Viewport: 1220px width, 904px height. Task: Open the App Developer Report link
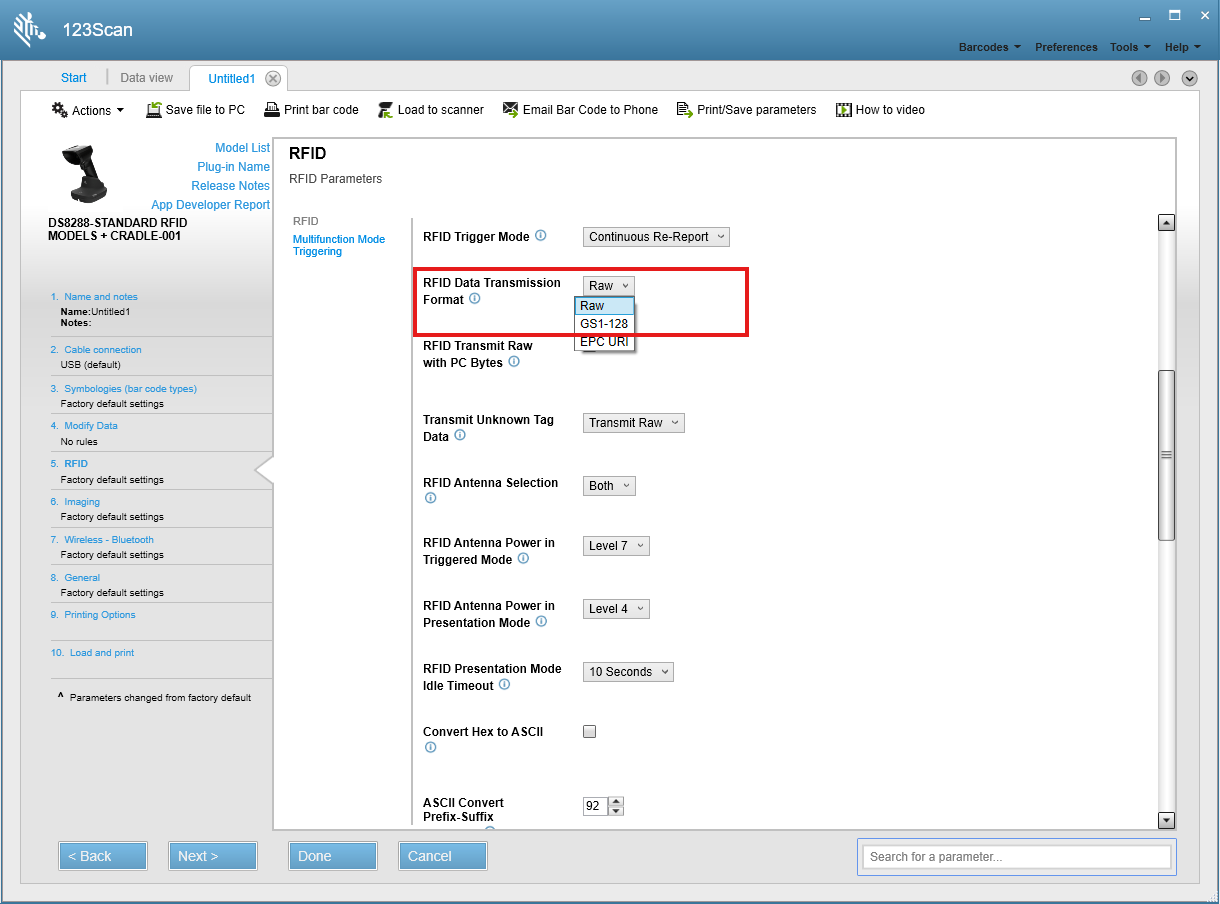click(211, 205)
